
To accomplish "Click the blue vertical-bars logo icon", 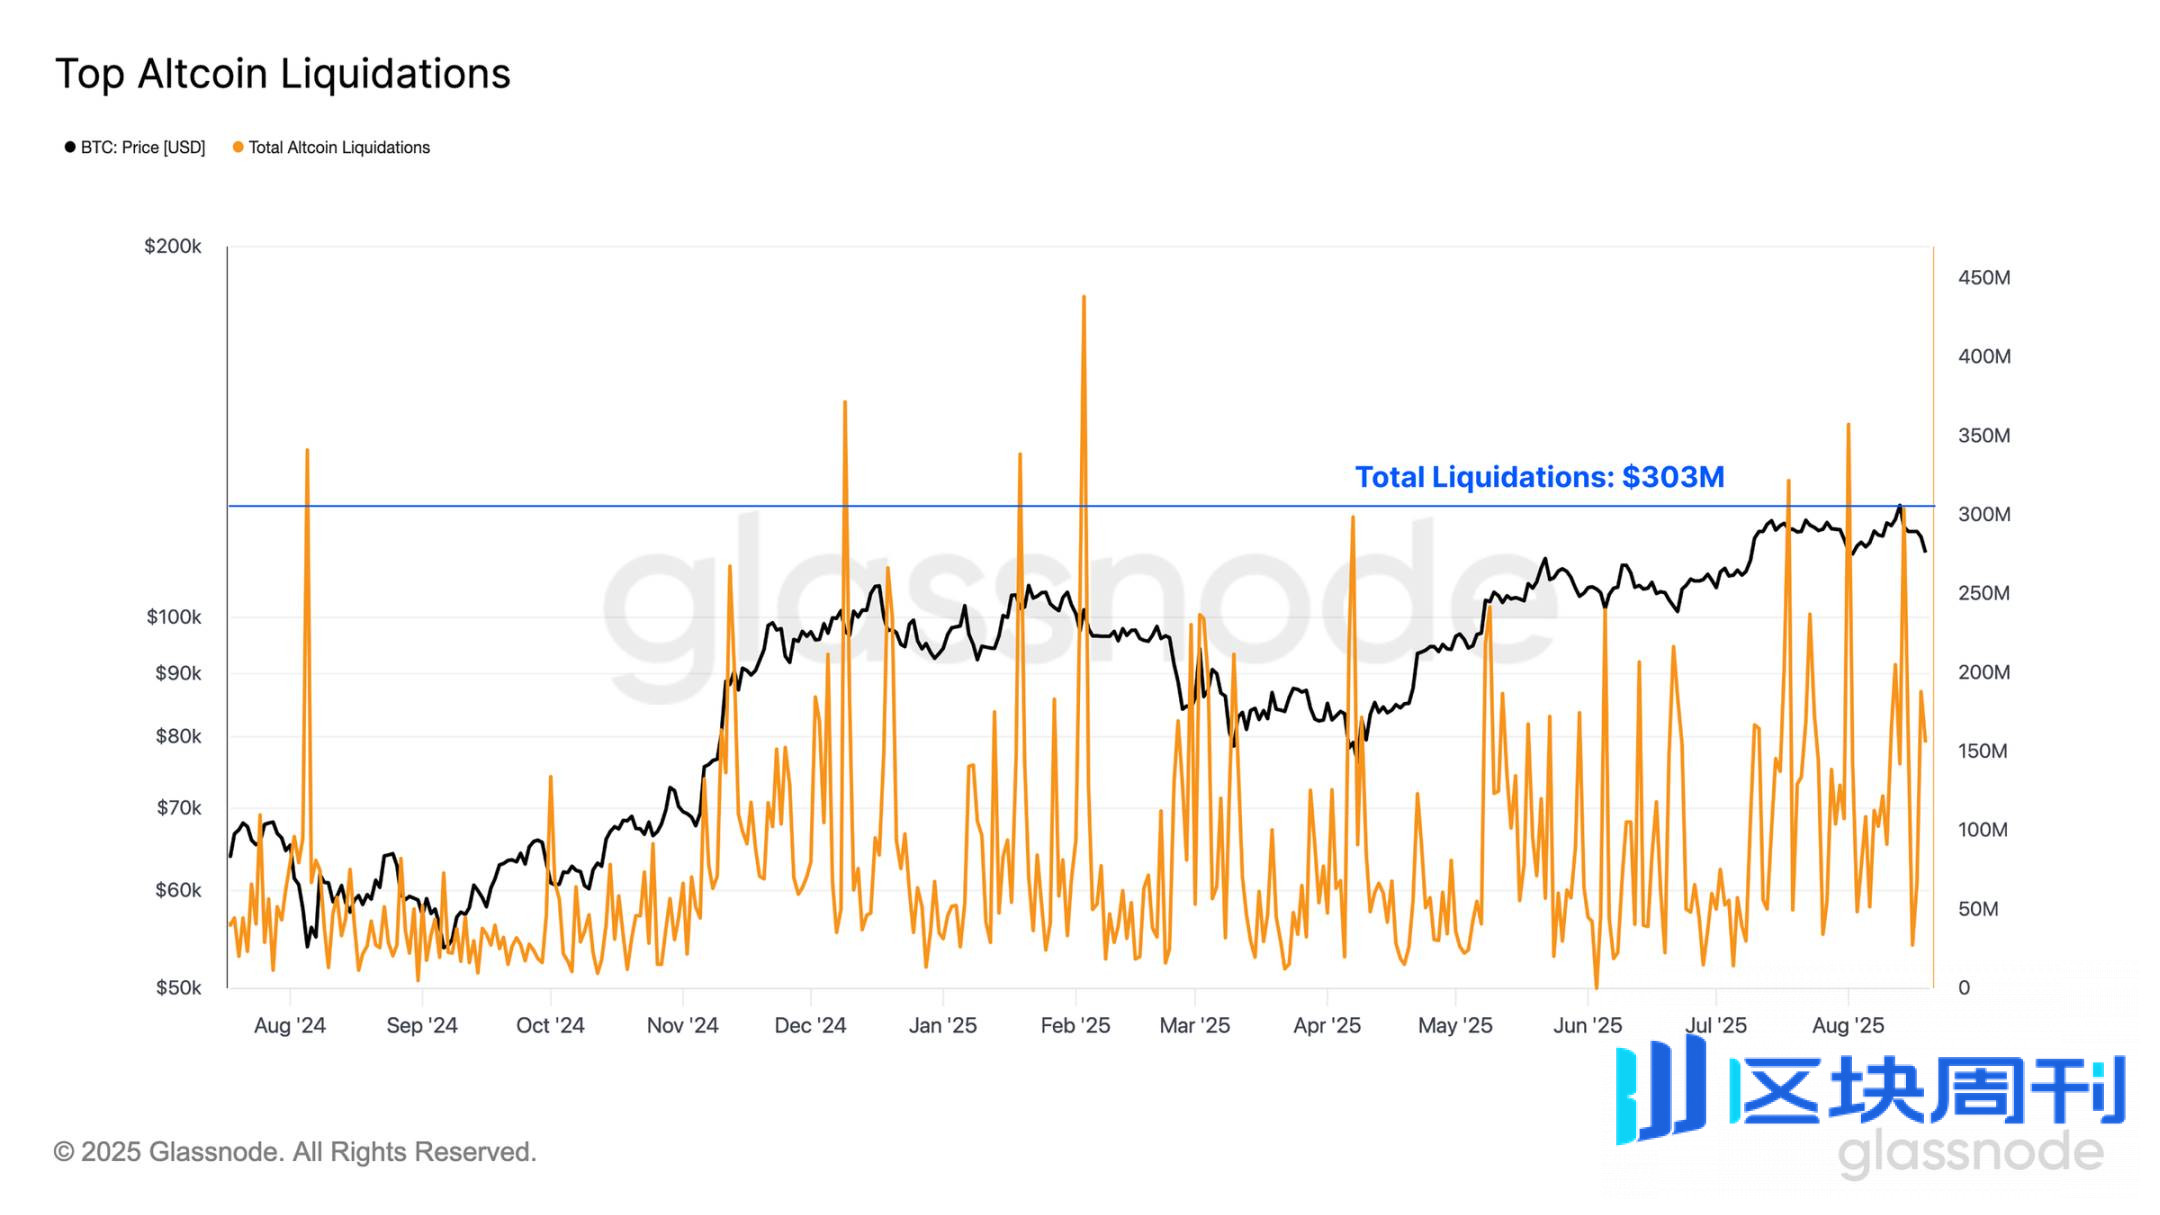I will coord(1661,1090).
